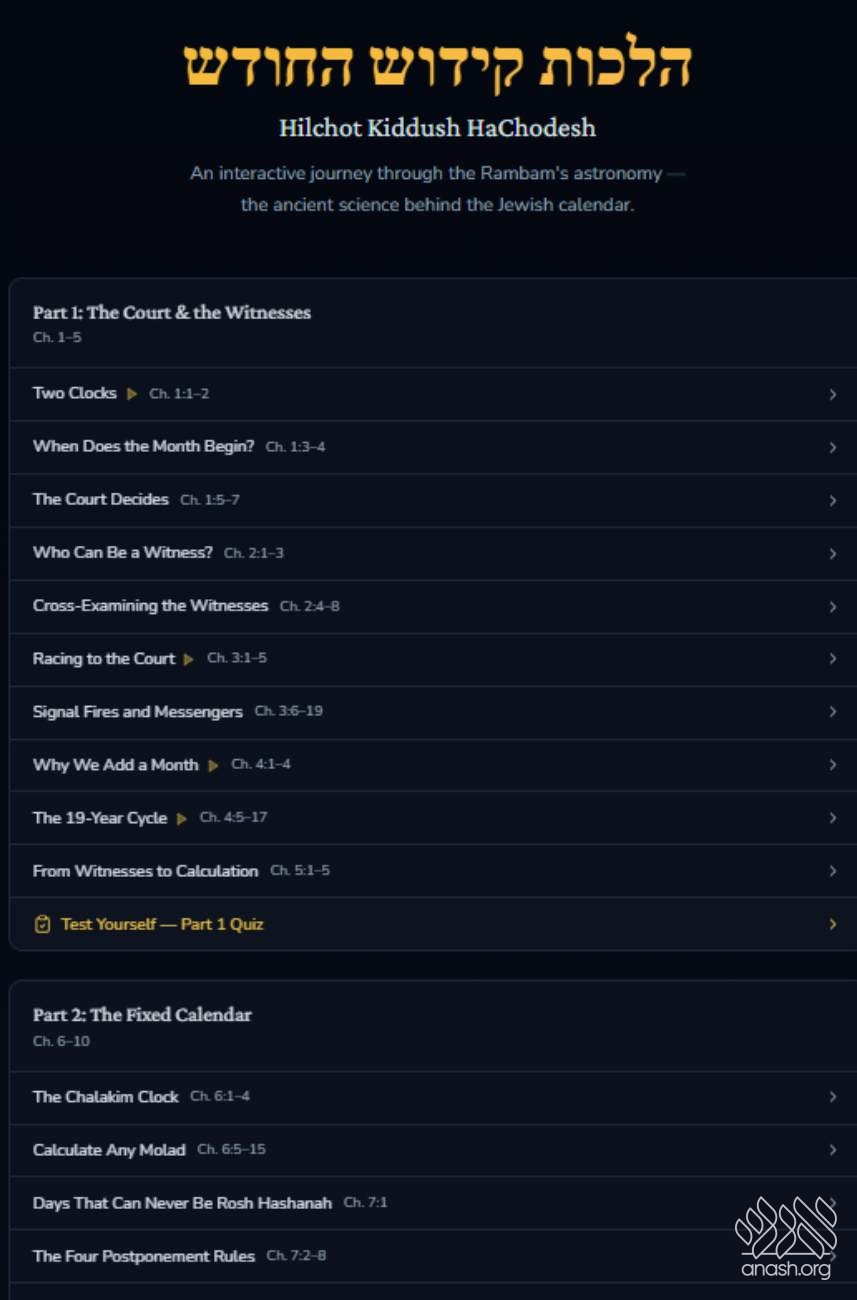Click the play icon next to Racing to the Court
The image size is (857, 1300).
tap(189, 659)
